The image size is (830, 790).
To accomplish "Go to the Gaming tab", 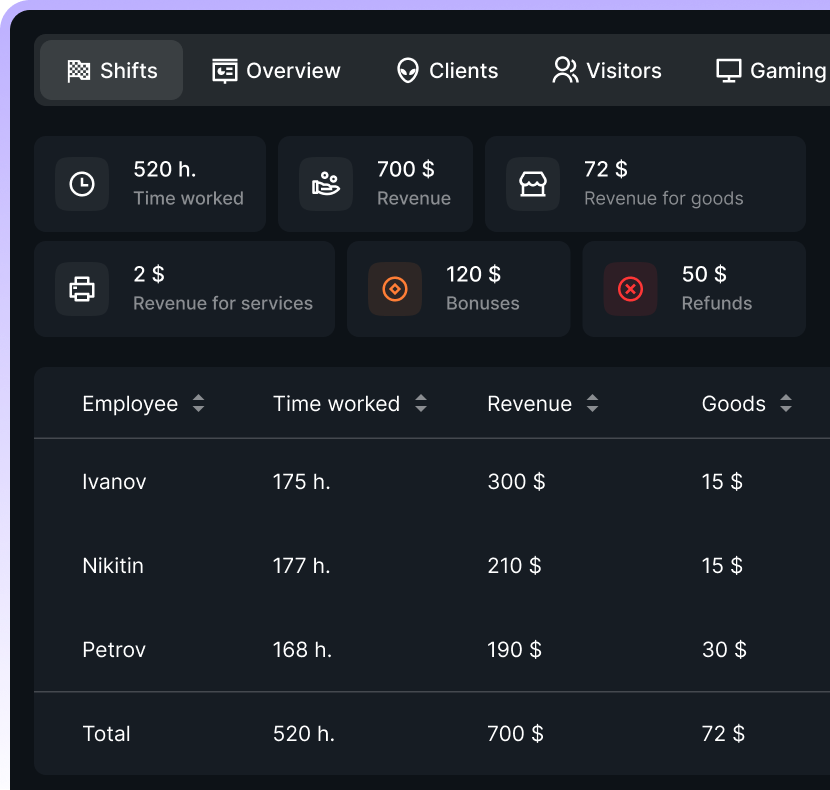I will pyautogui.click(x=772, y=71).
